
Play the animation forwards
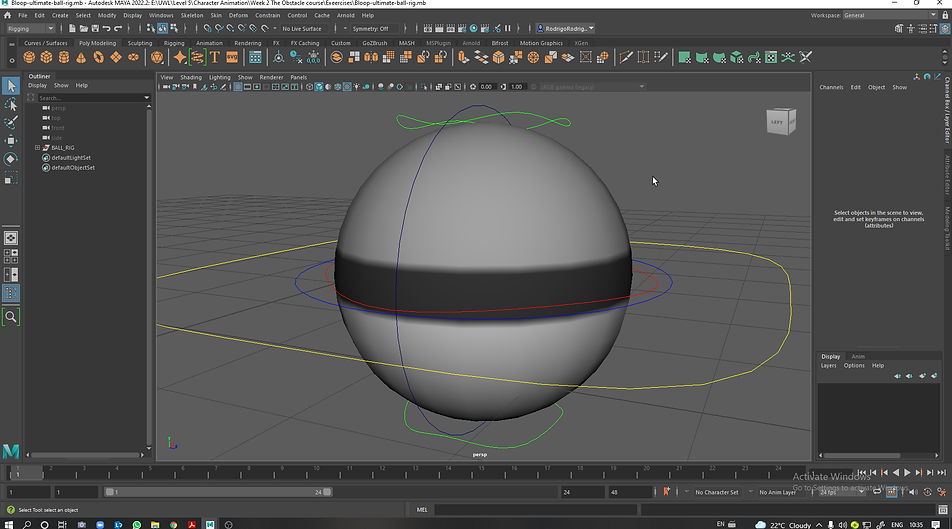[x=907, y=473]
